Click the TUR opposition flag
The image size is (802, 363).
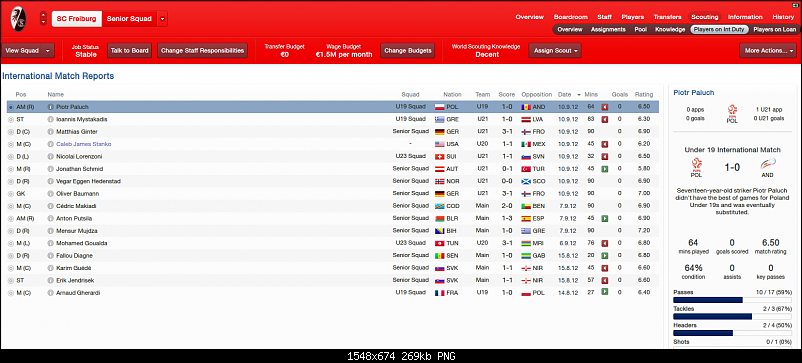[526, 169]
